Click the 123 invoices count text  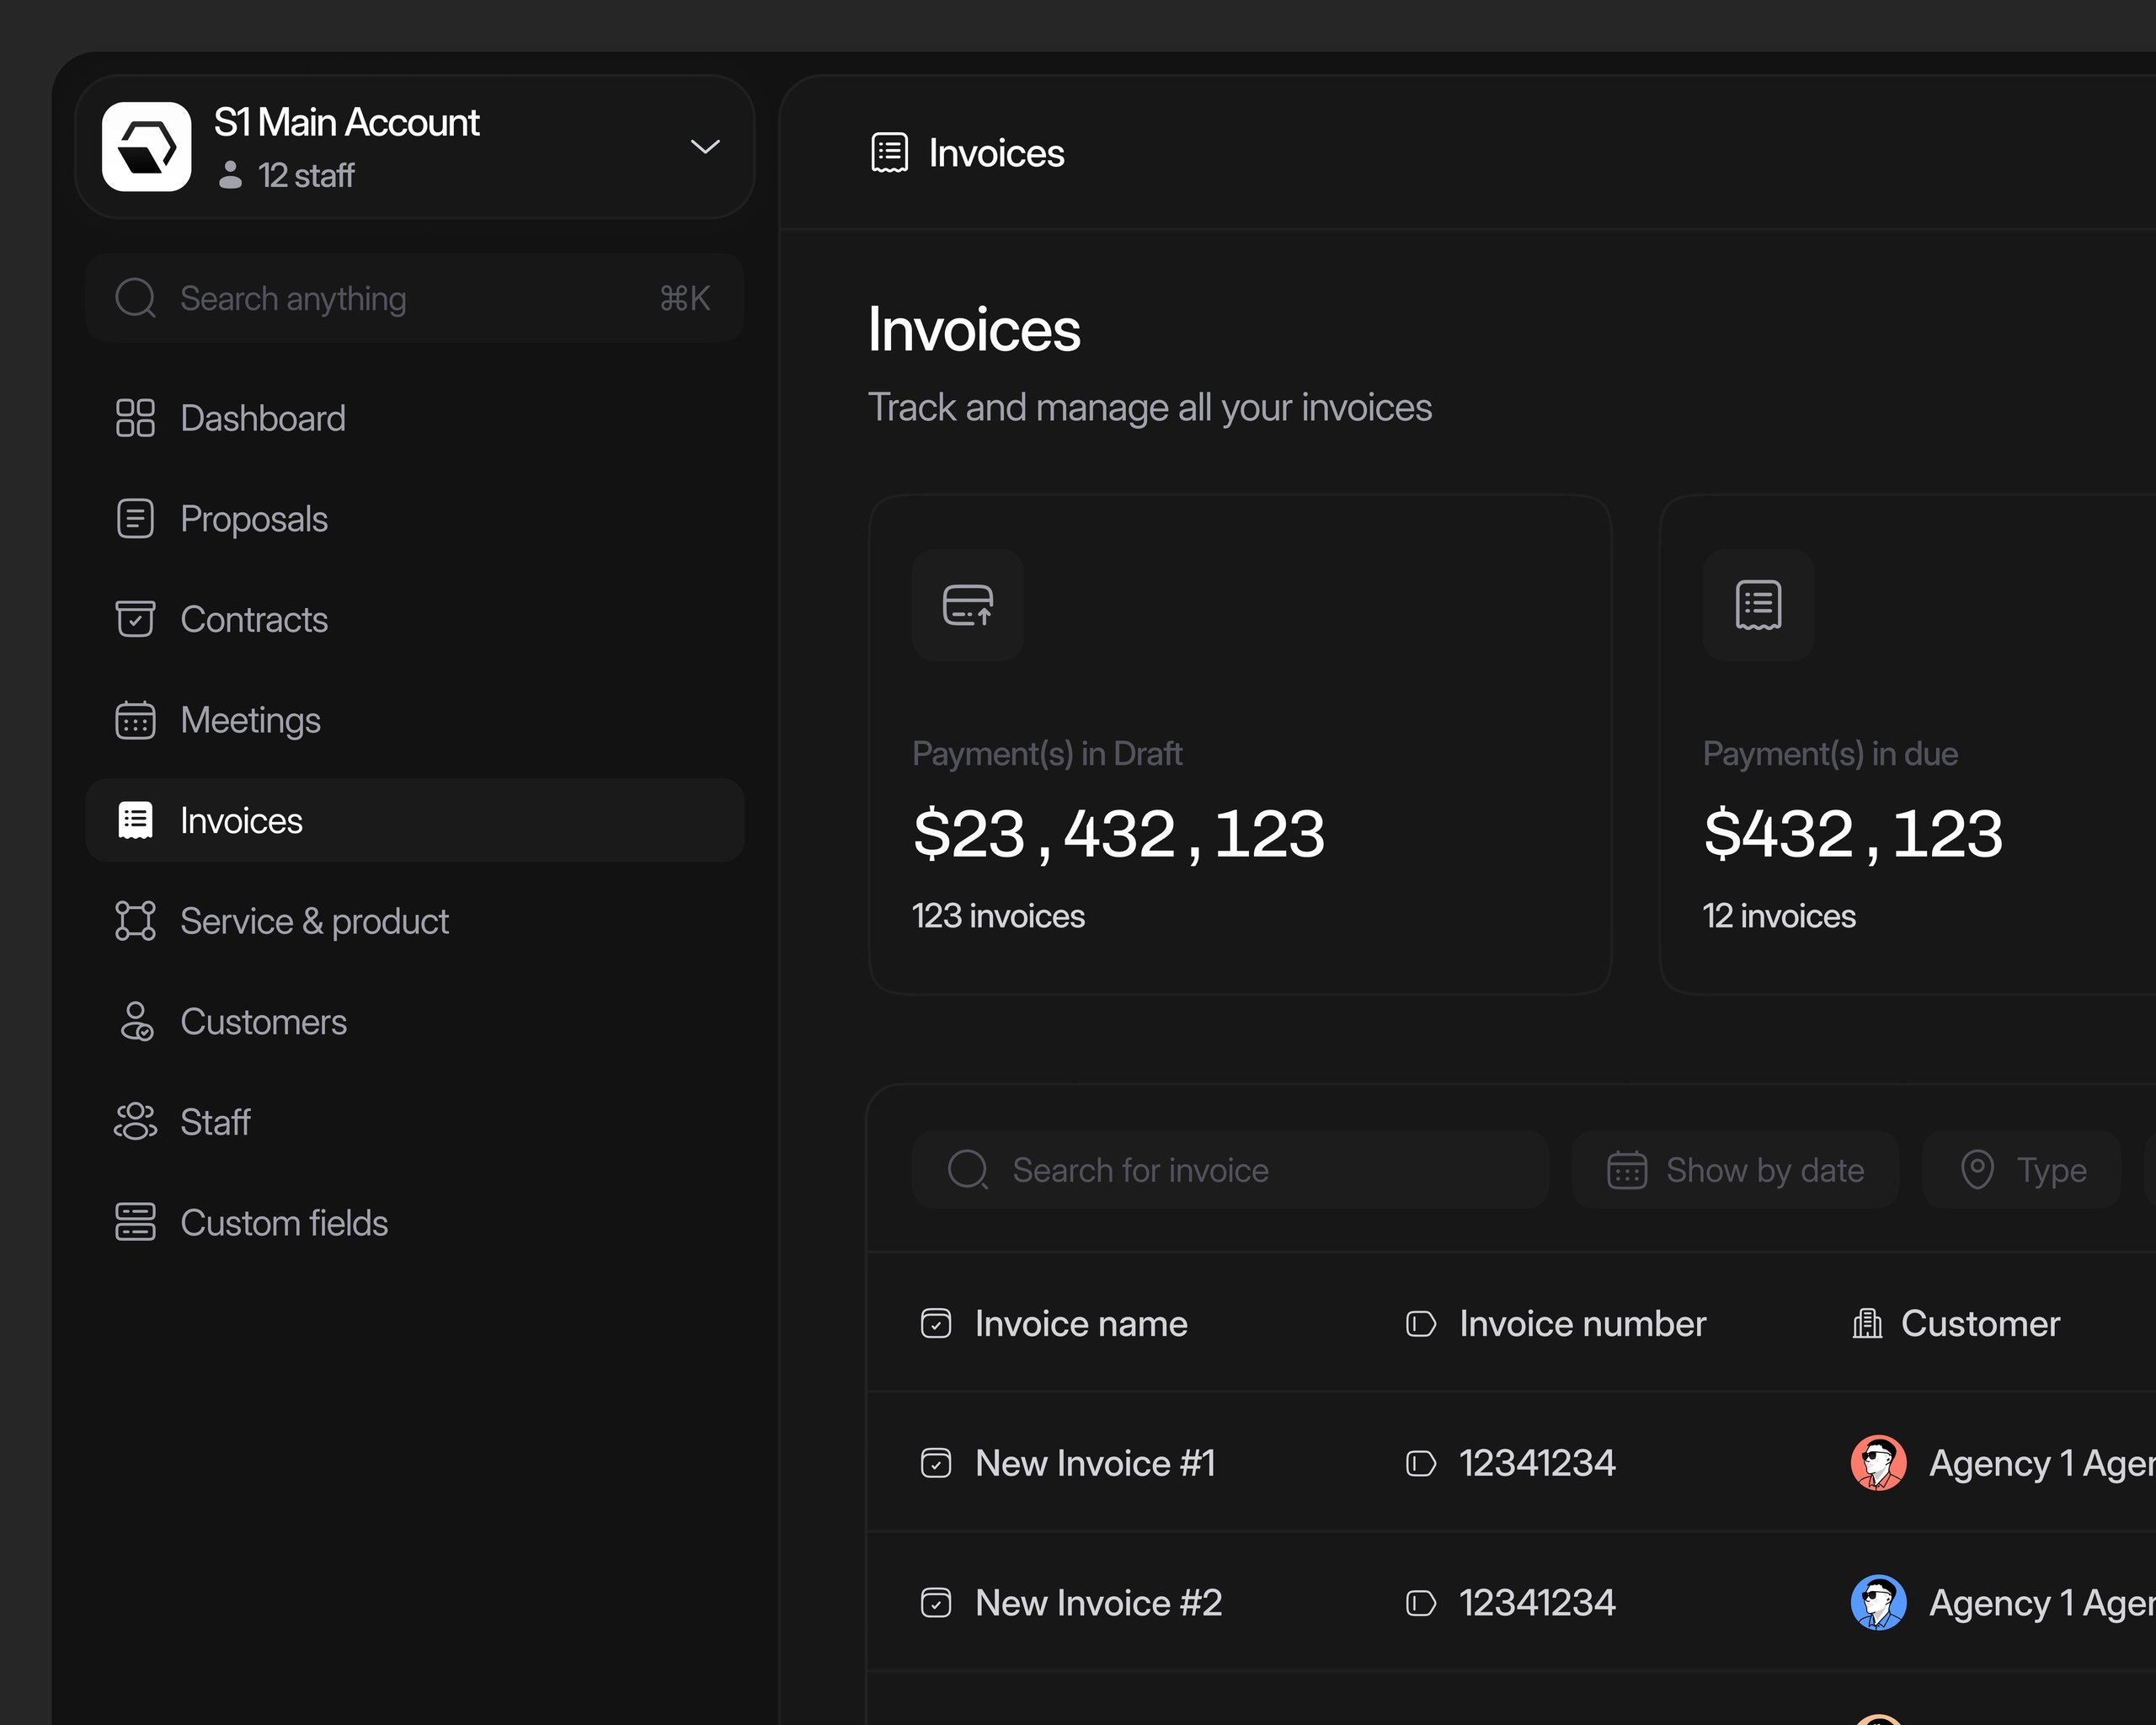(998, 916)
